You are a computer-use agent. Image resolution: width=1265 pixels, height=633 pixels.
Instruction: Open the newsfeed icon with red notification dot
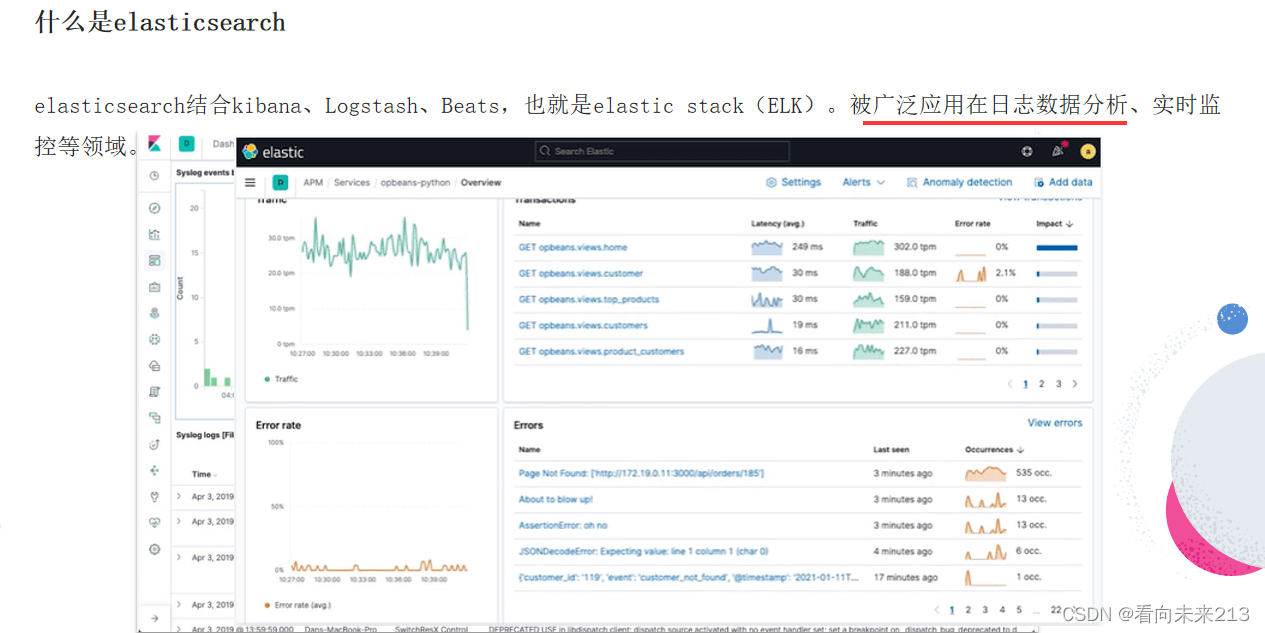click(1058, 151)
